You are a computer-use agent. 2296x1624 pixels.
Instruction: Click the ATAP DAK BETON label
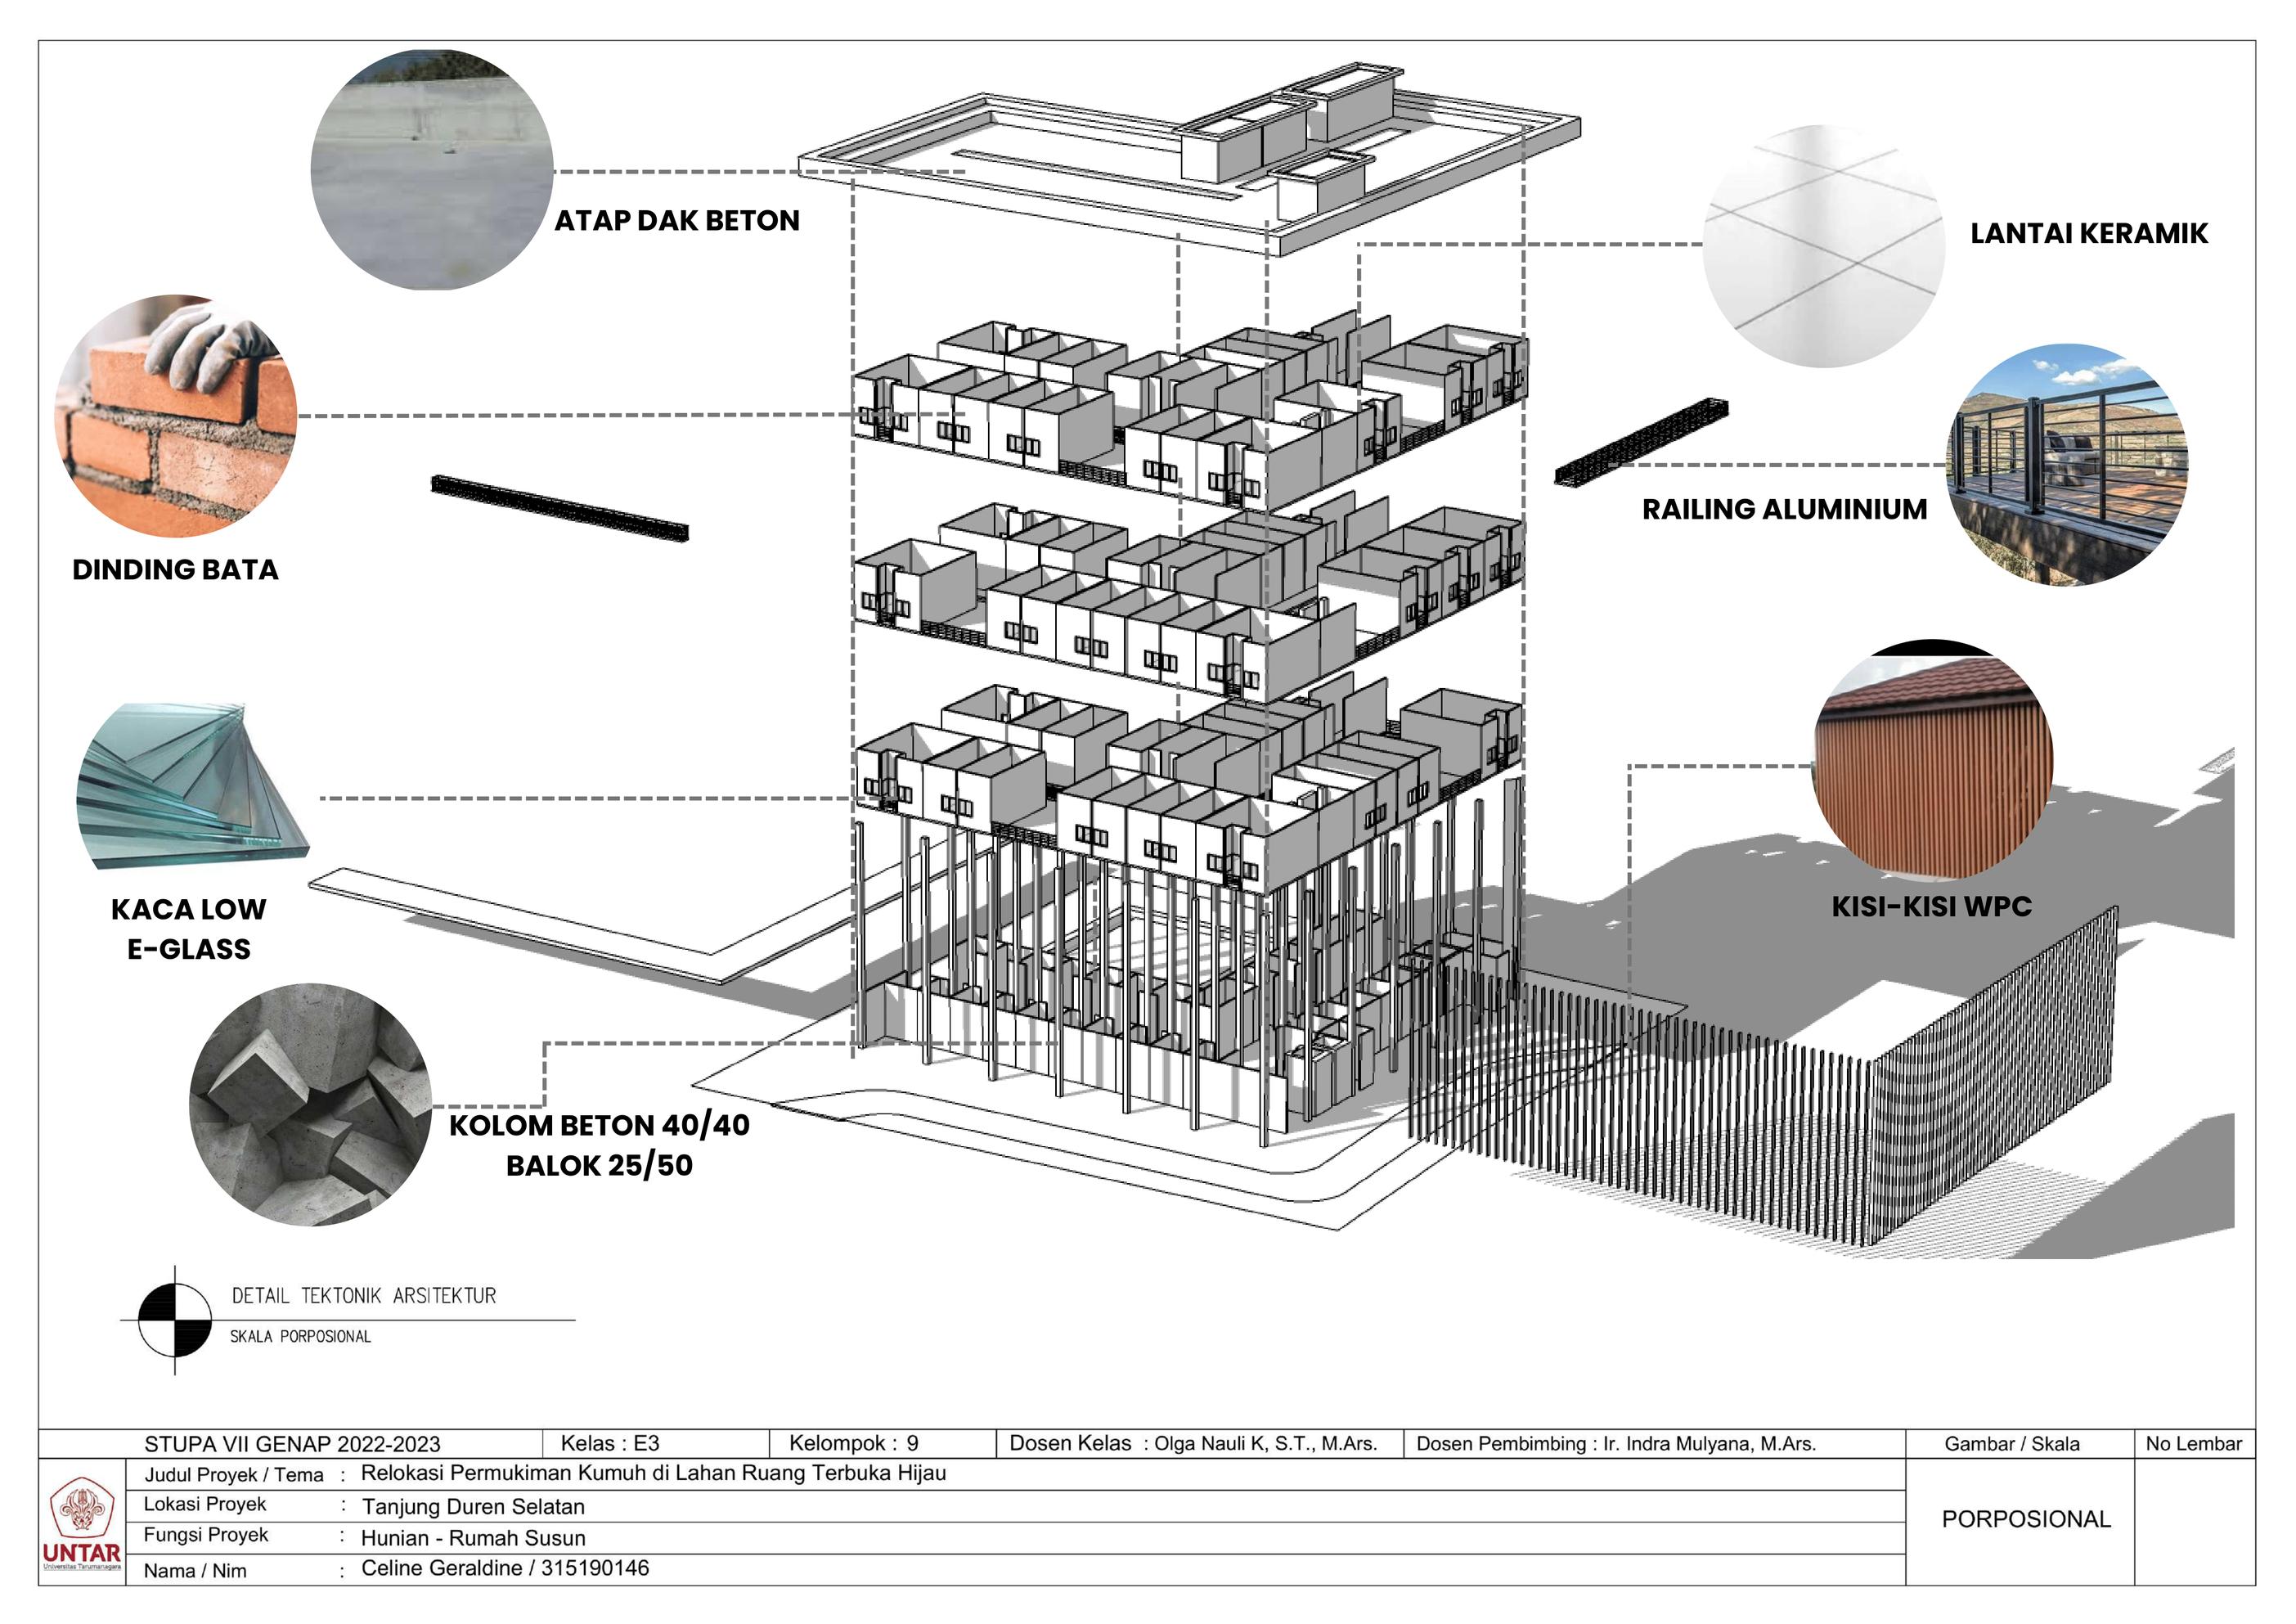click(677, 221)
